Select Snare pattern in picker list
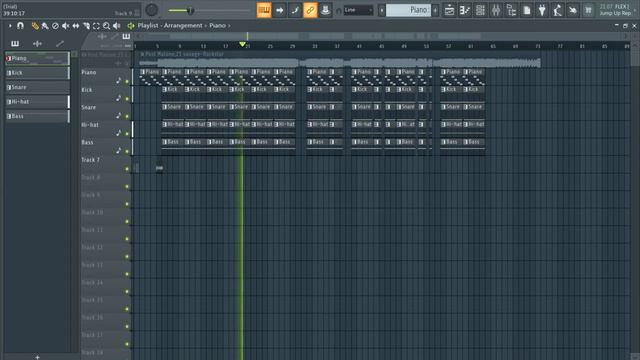Image resolution: width=640 pixels, height=360 pixels. tap(37, 87)
